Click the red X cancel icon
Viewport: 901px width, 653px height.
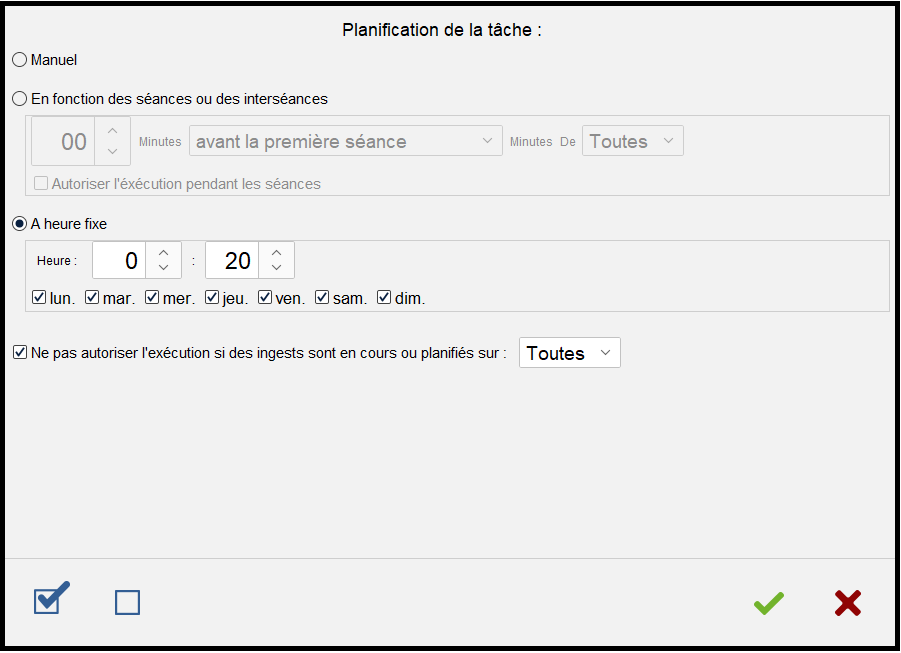pyautogui.click(x=848, y=603)
